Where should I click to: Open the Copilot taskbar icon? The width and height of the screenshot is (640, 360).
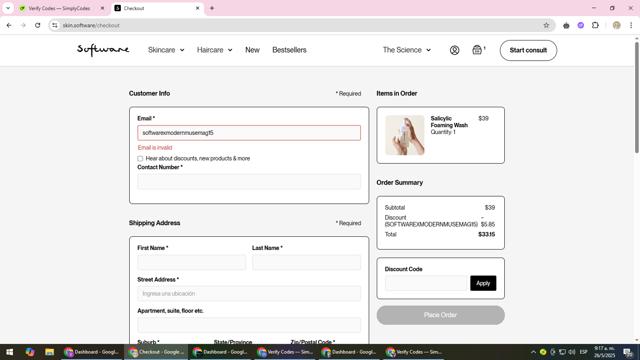click(x=30, y=352)
